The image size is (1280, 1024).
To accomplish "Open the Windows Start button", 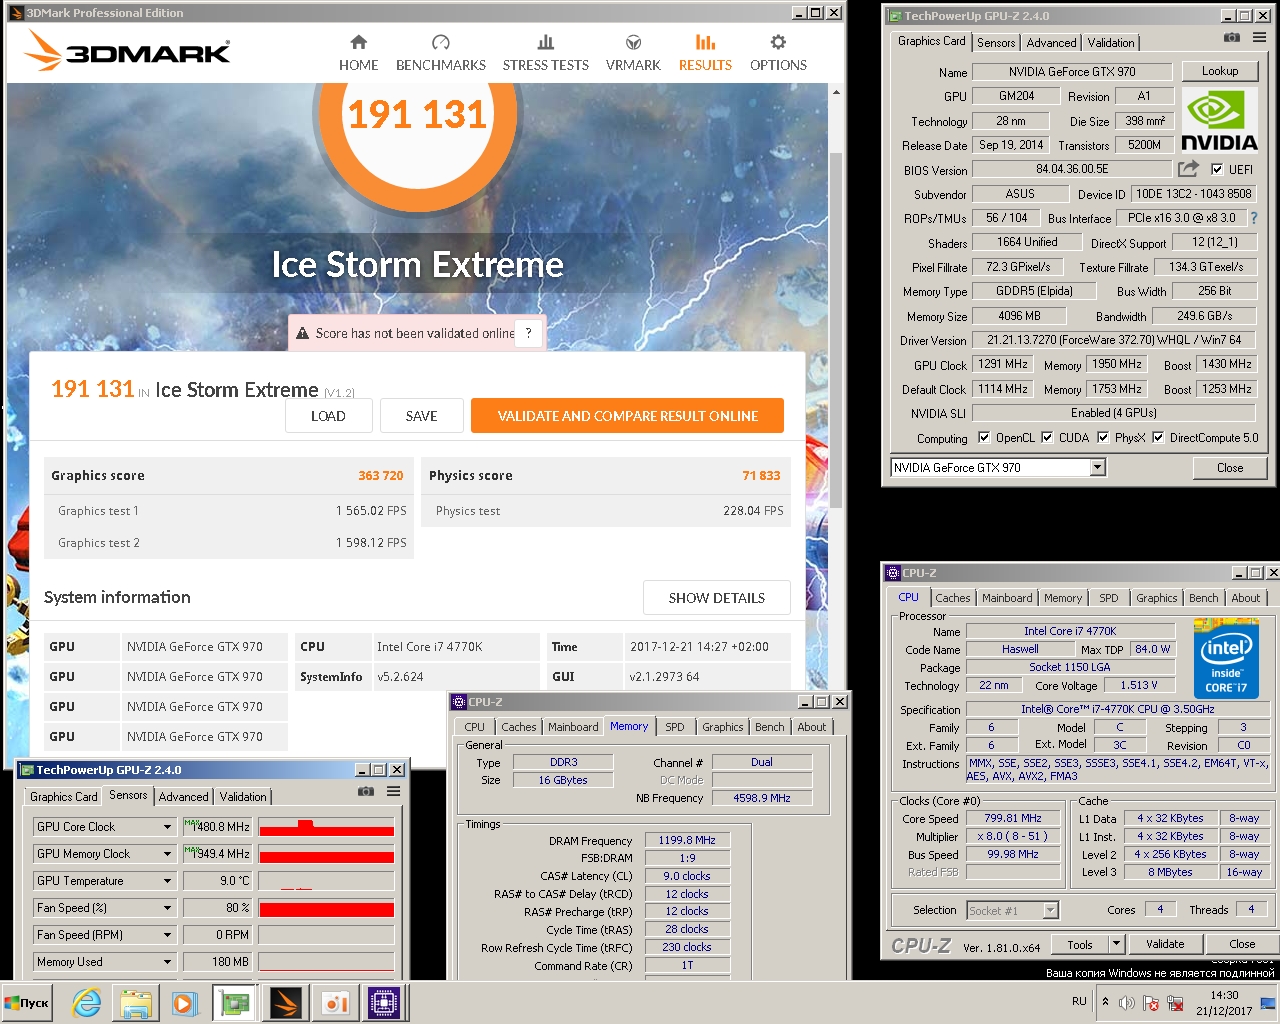I will 27,1002.
